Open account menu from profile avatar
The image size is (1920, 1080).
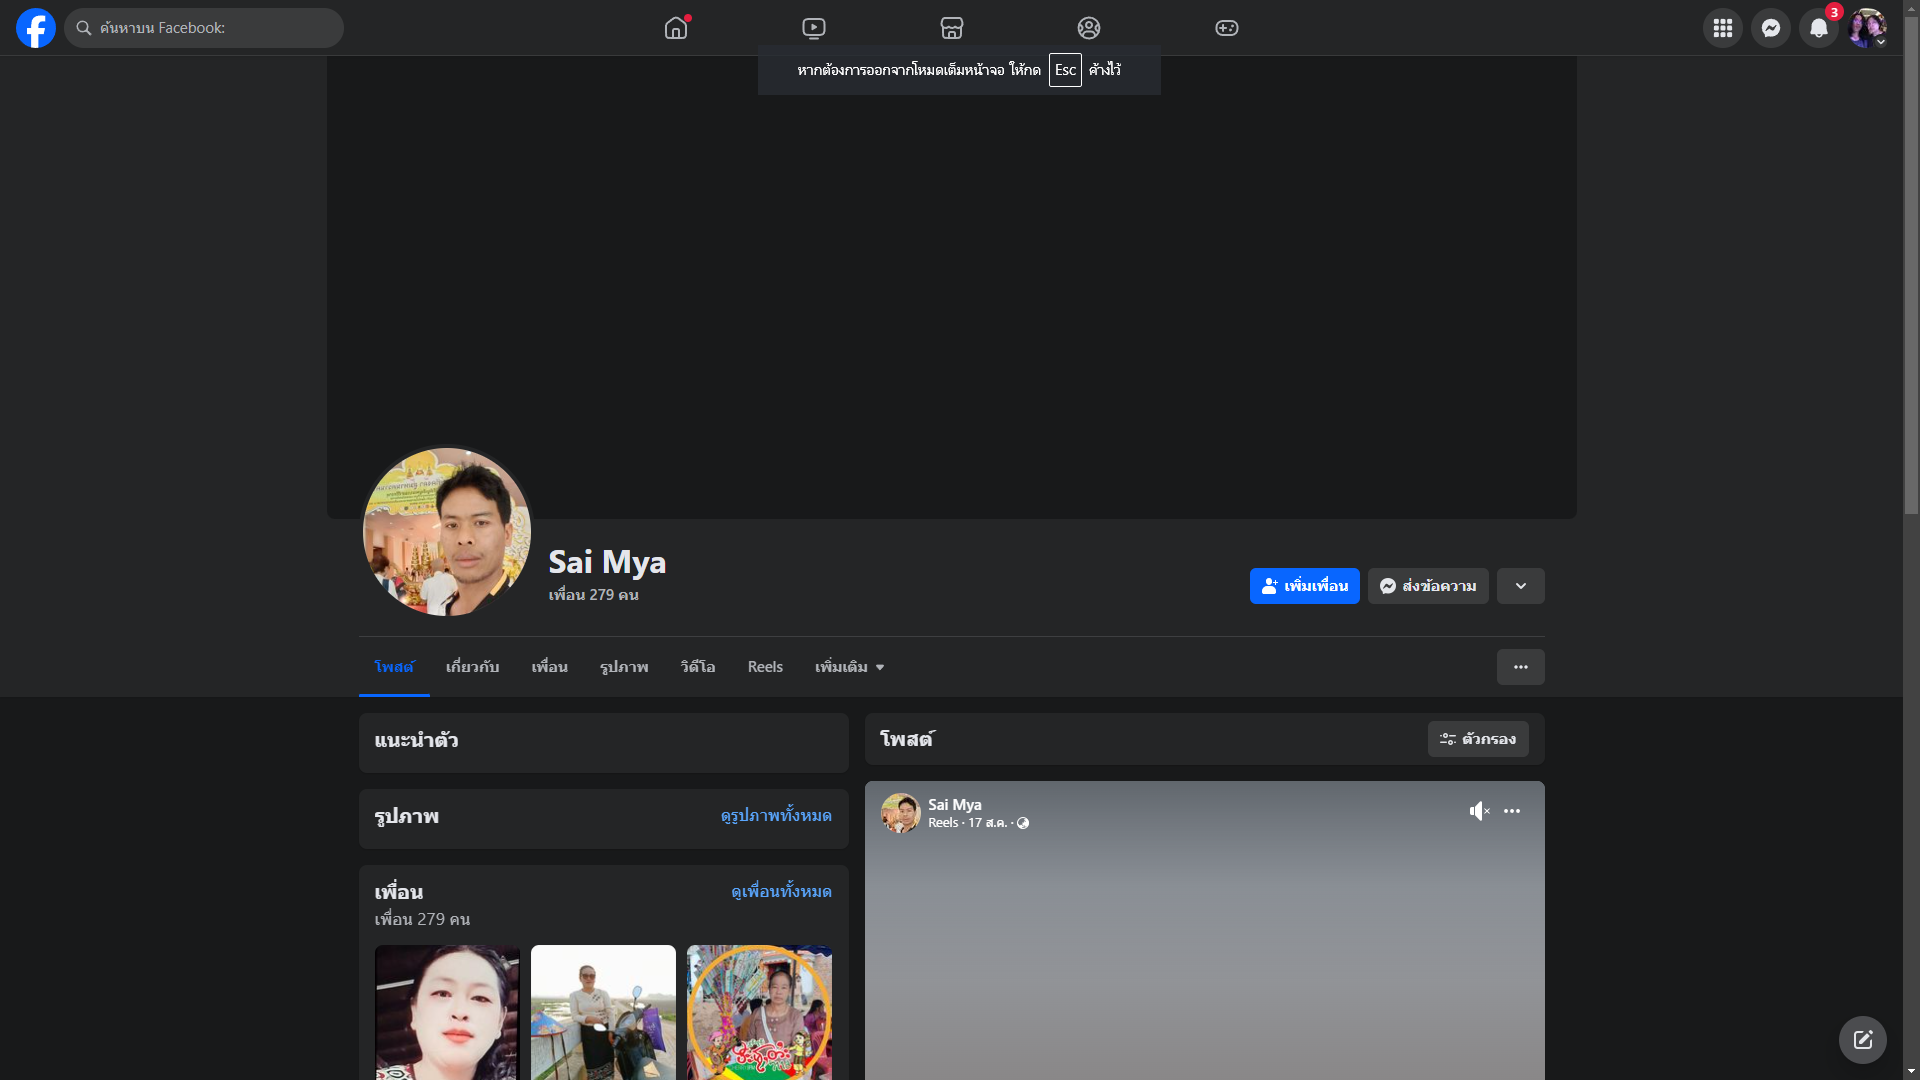tap(1867, 28)
